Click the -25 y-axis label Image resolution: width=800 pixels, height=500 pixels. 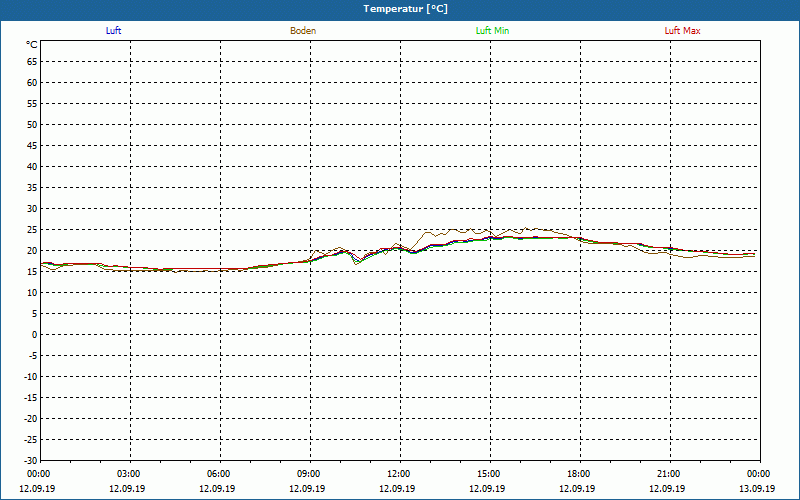[31, 439]
